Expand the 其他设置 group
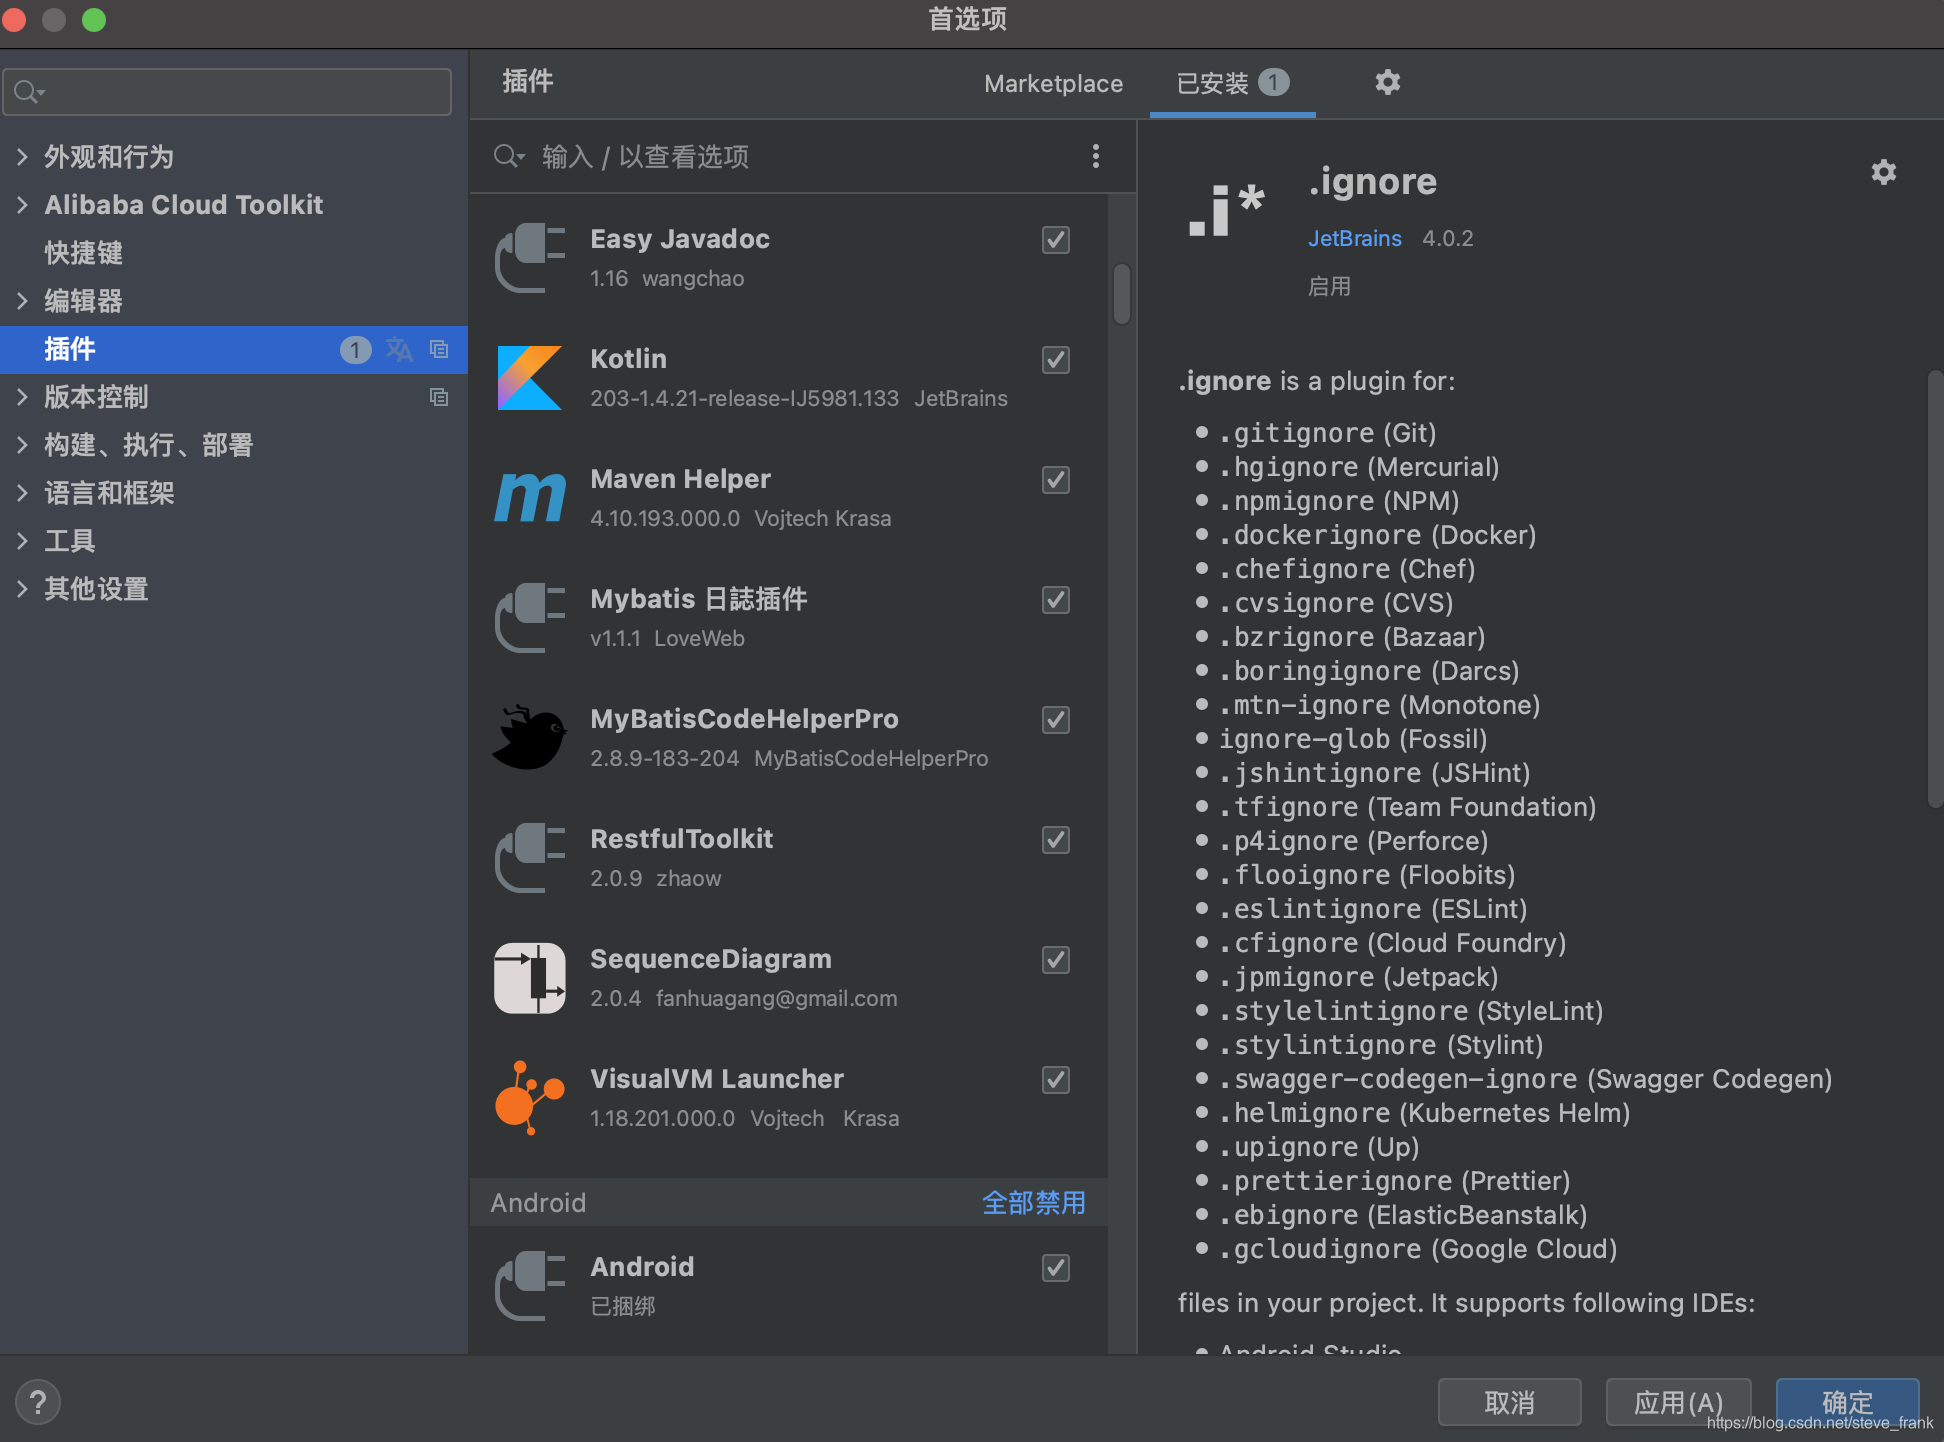The width and height of the screenshot is (1944, 1442). [x=22, y=589]
